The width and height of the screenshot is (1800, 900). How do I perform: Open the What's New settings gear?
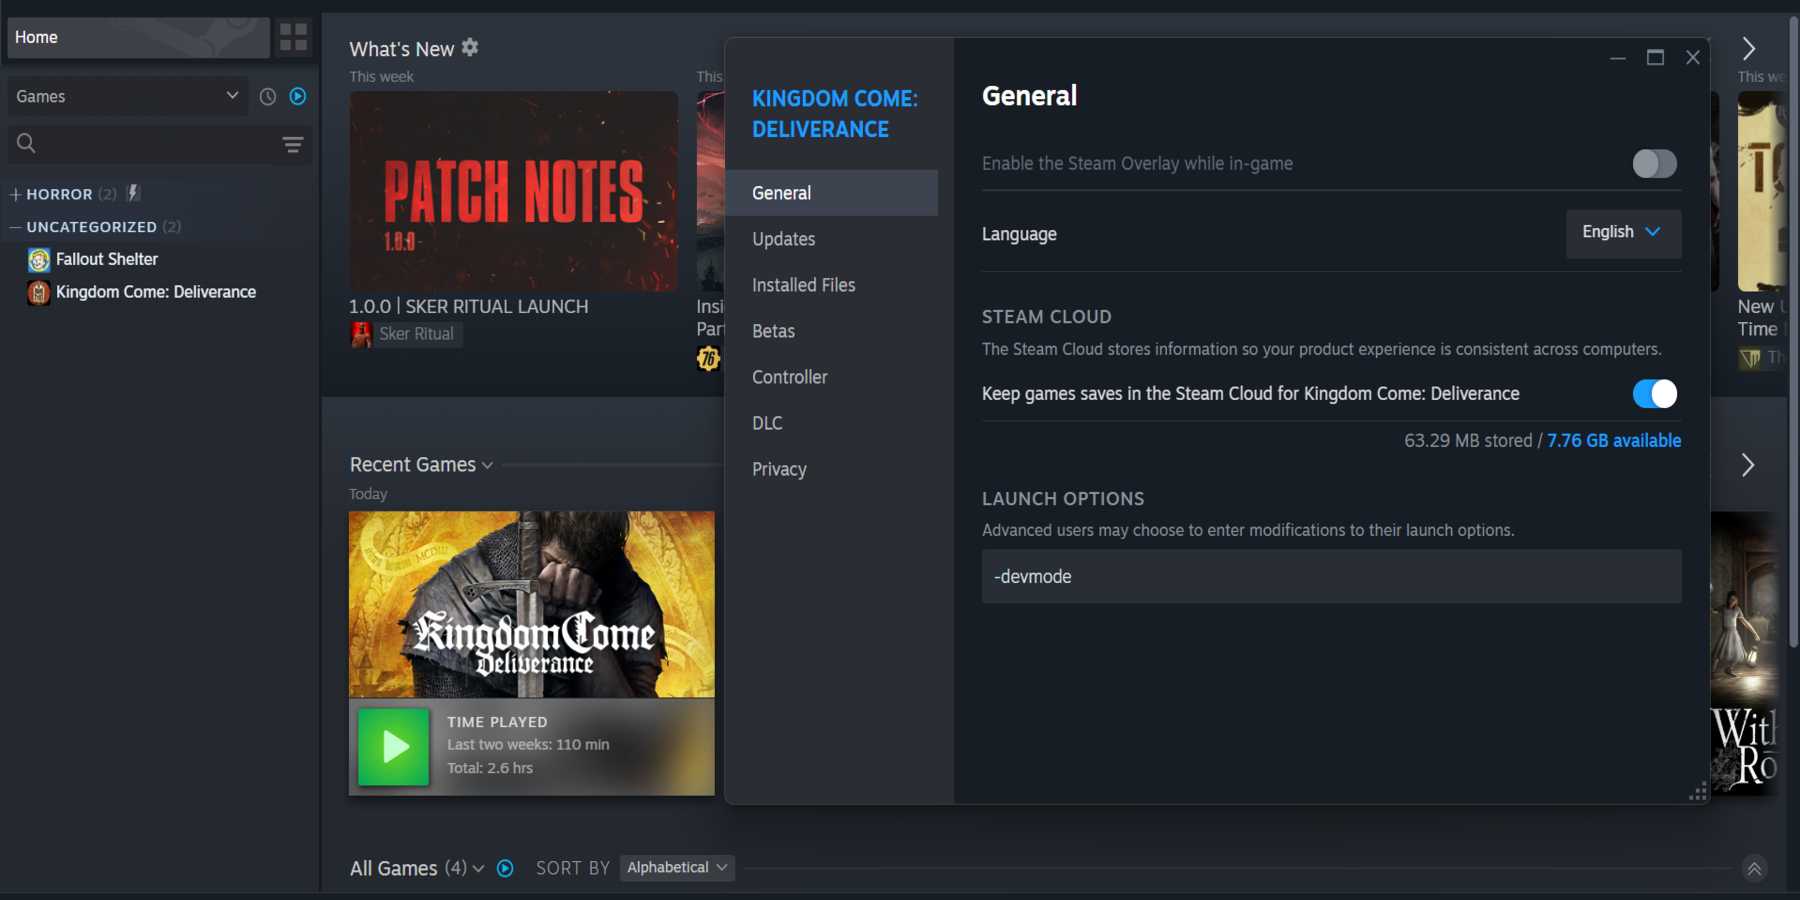coord(470,47)
